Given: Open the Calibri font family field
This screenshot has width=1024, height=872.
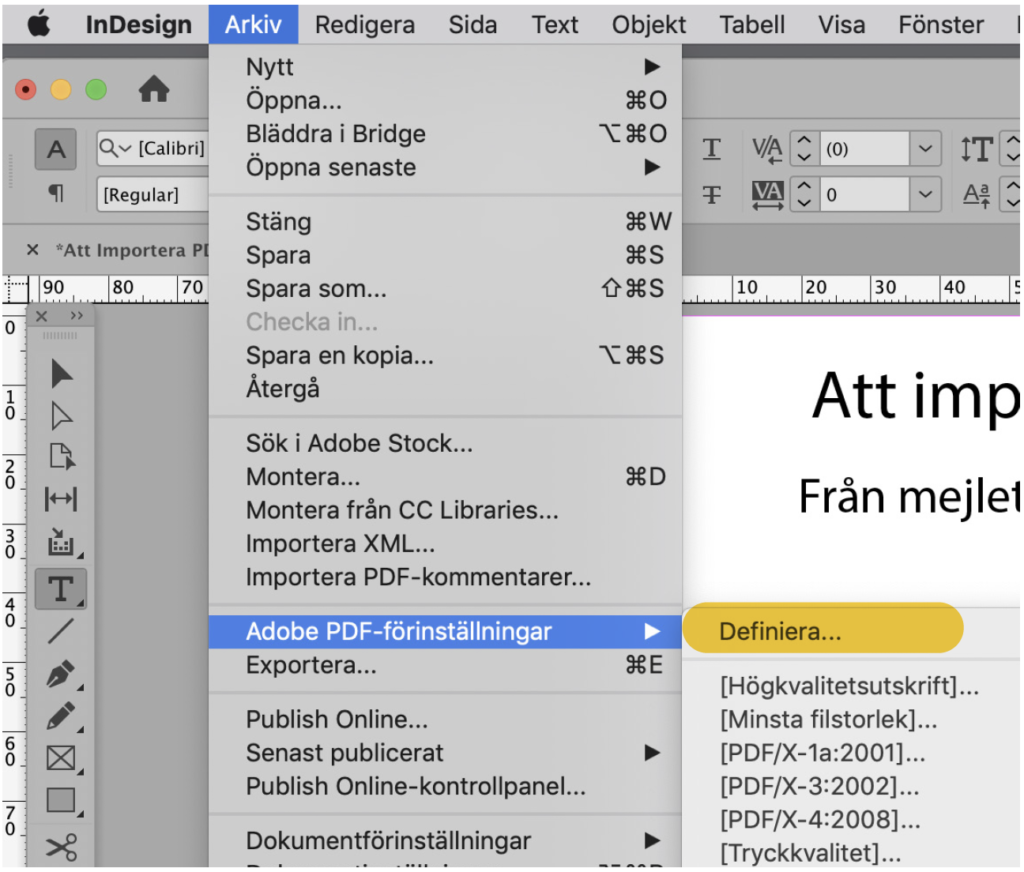Looking at the screenshot, I should [153, 148].
